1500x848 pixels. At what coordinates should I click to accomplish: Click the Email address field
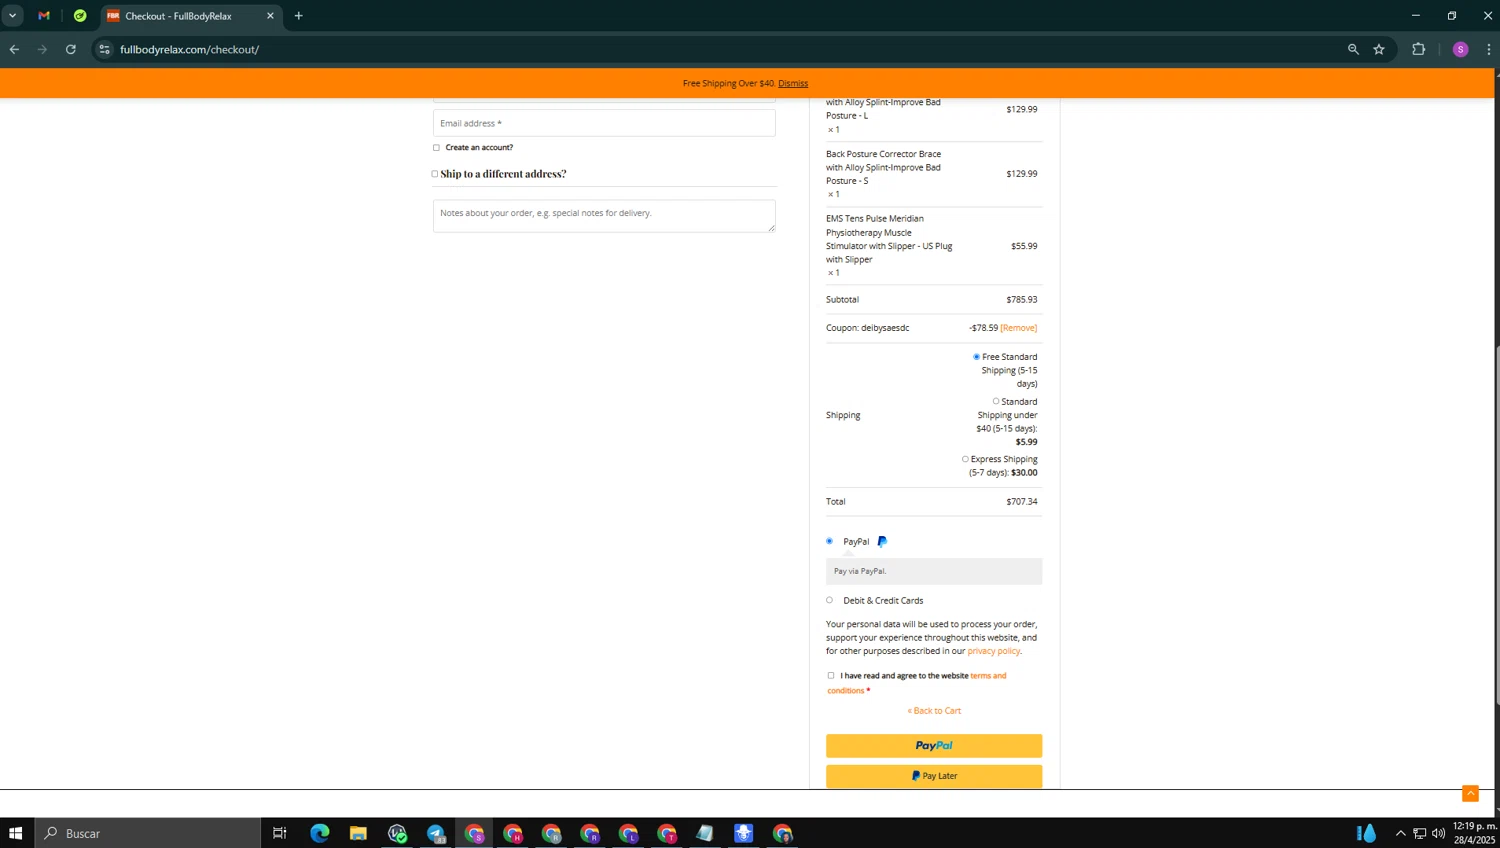[x=604, y=123]
